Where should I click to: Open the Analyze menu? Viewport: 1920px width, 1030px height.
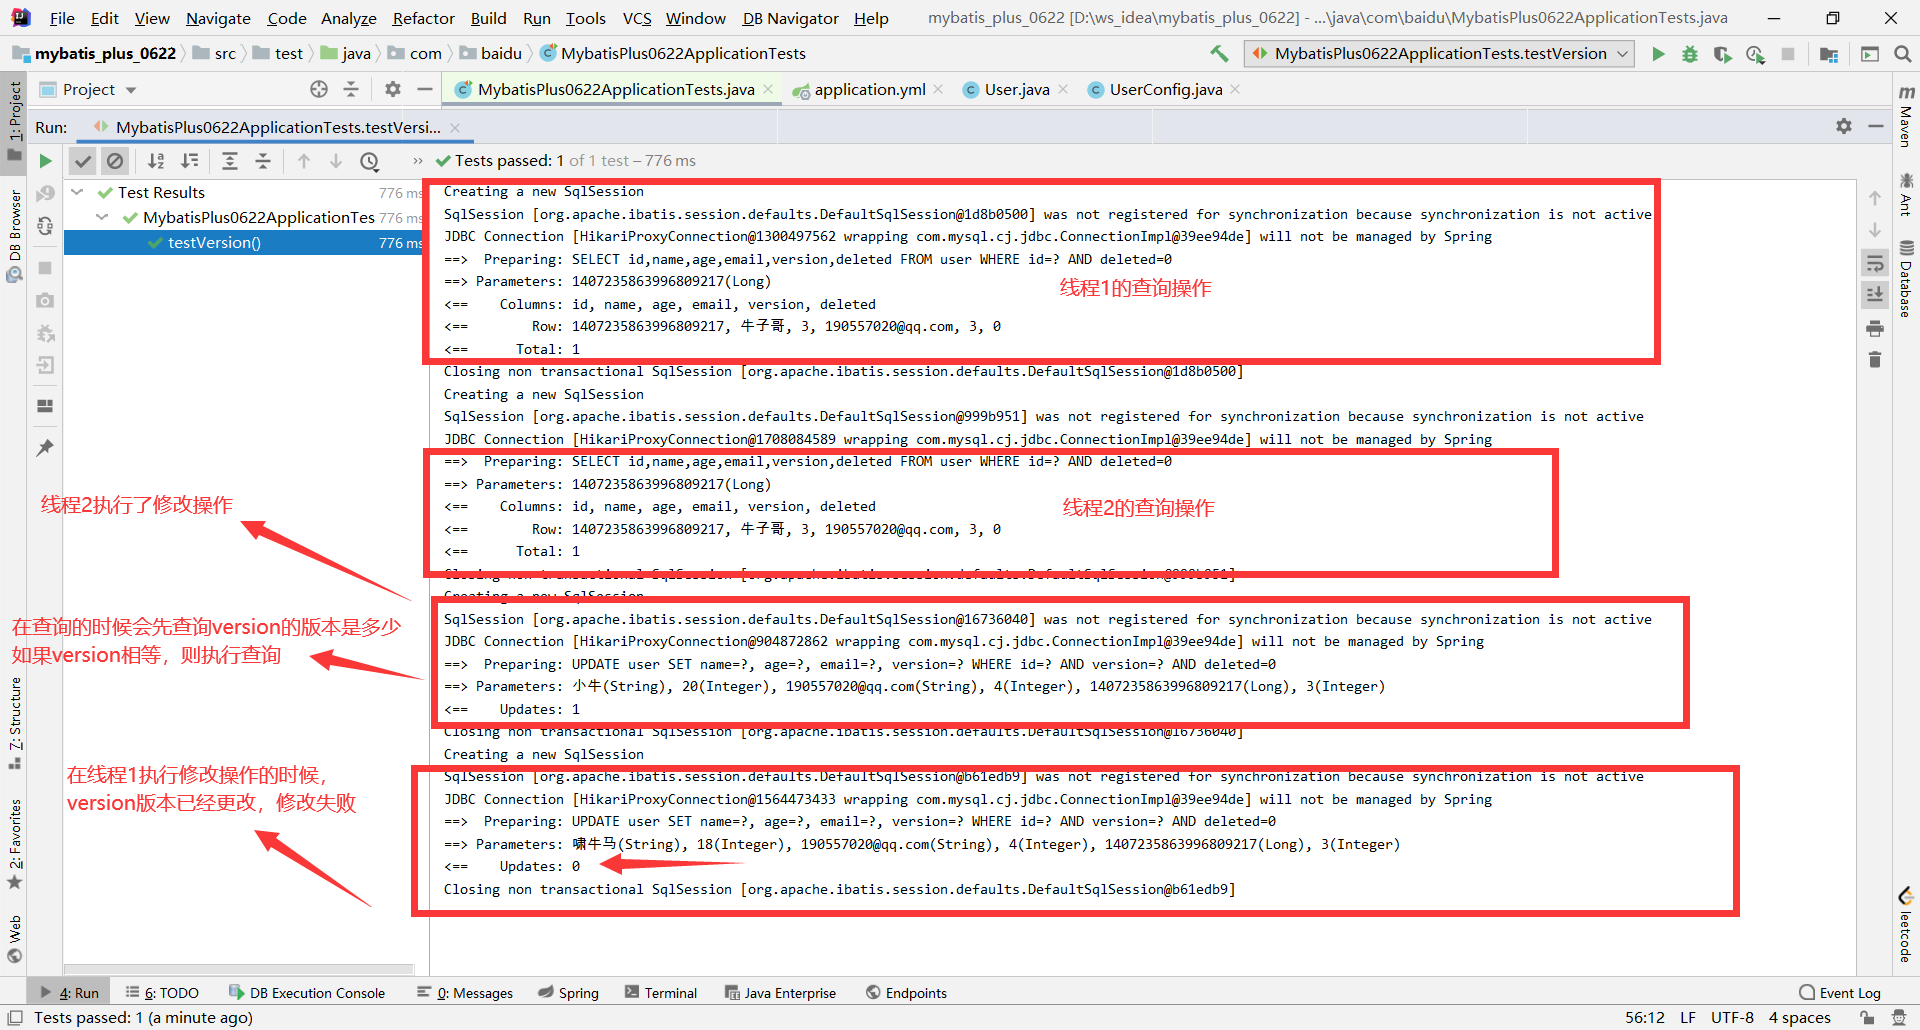click(x=348, y=18)
